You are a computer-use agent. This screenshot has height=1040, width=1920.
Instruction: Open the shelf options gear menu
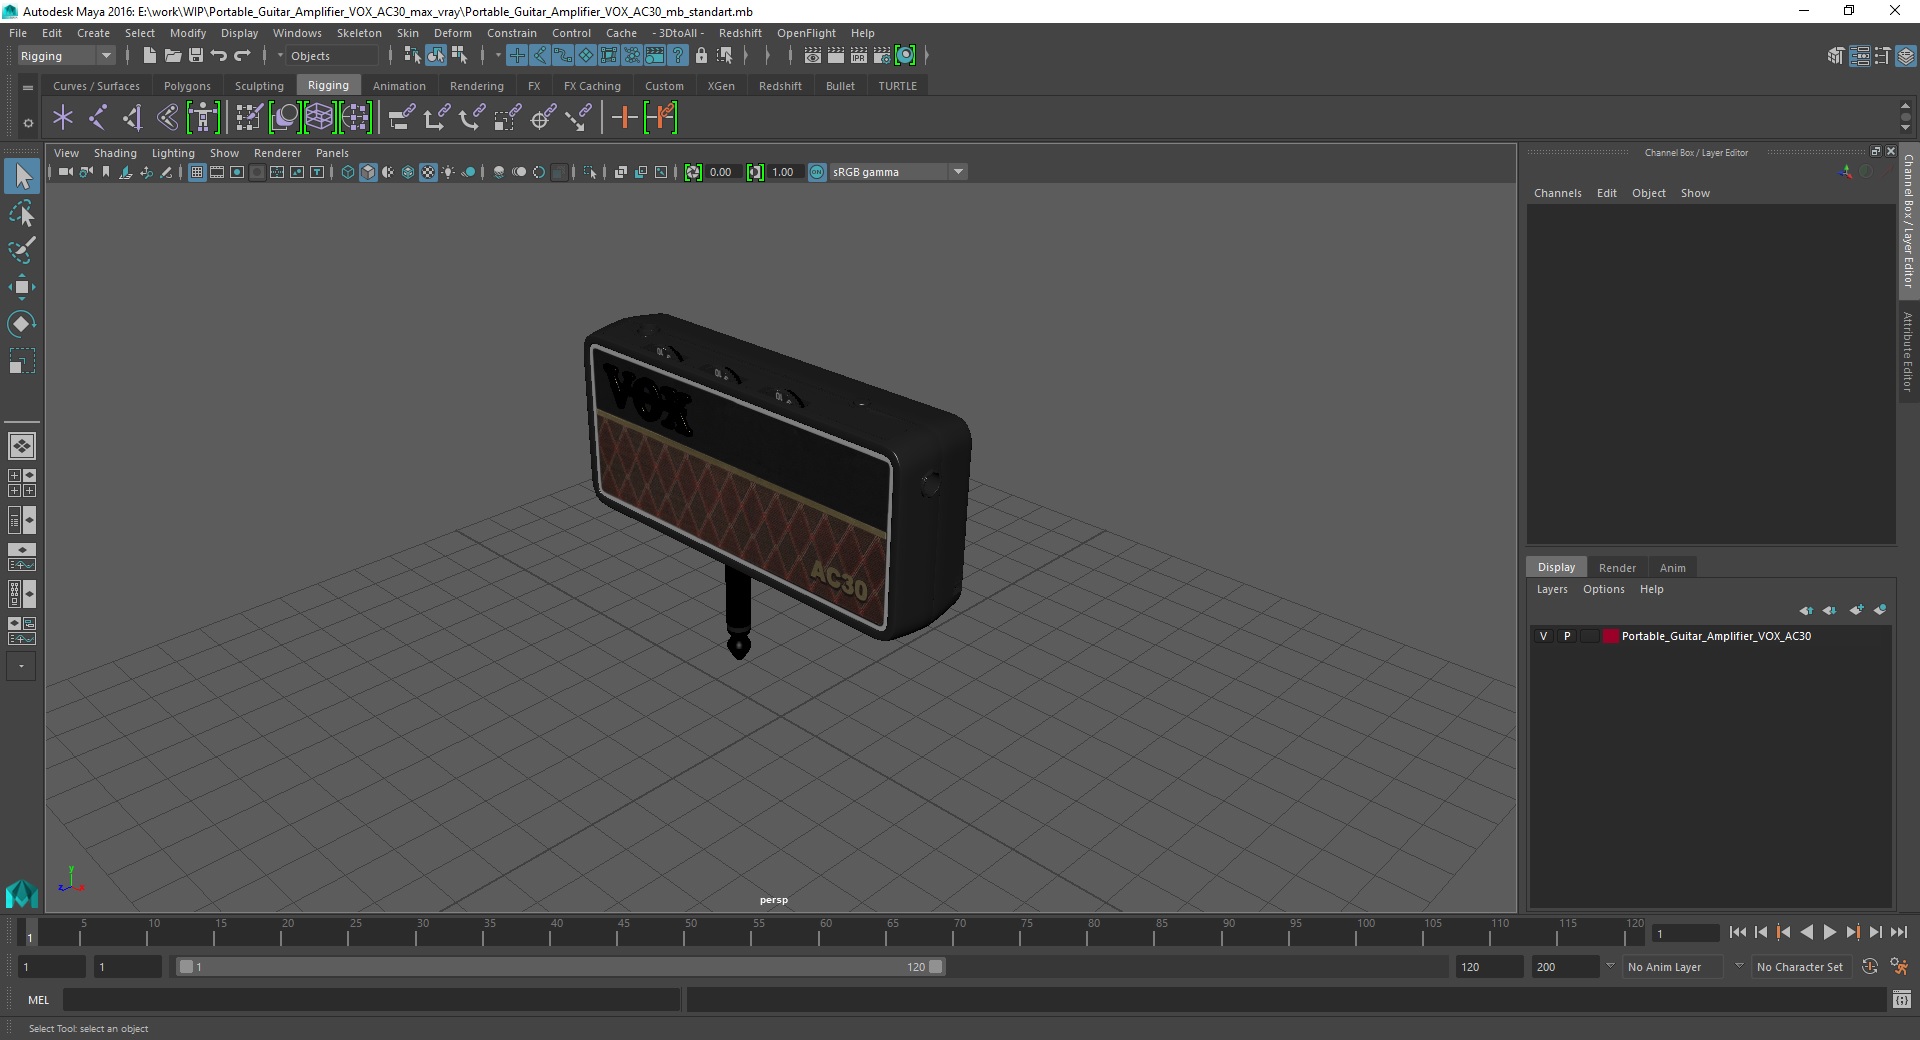click(28, 123)
